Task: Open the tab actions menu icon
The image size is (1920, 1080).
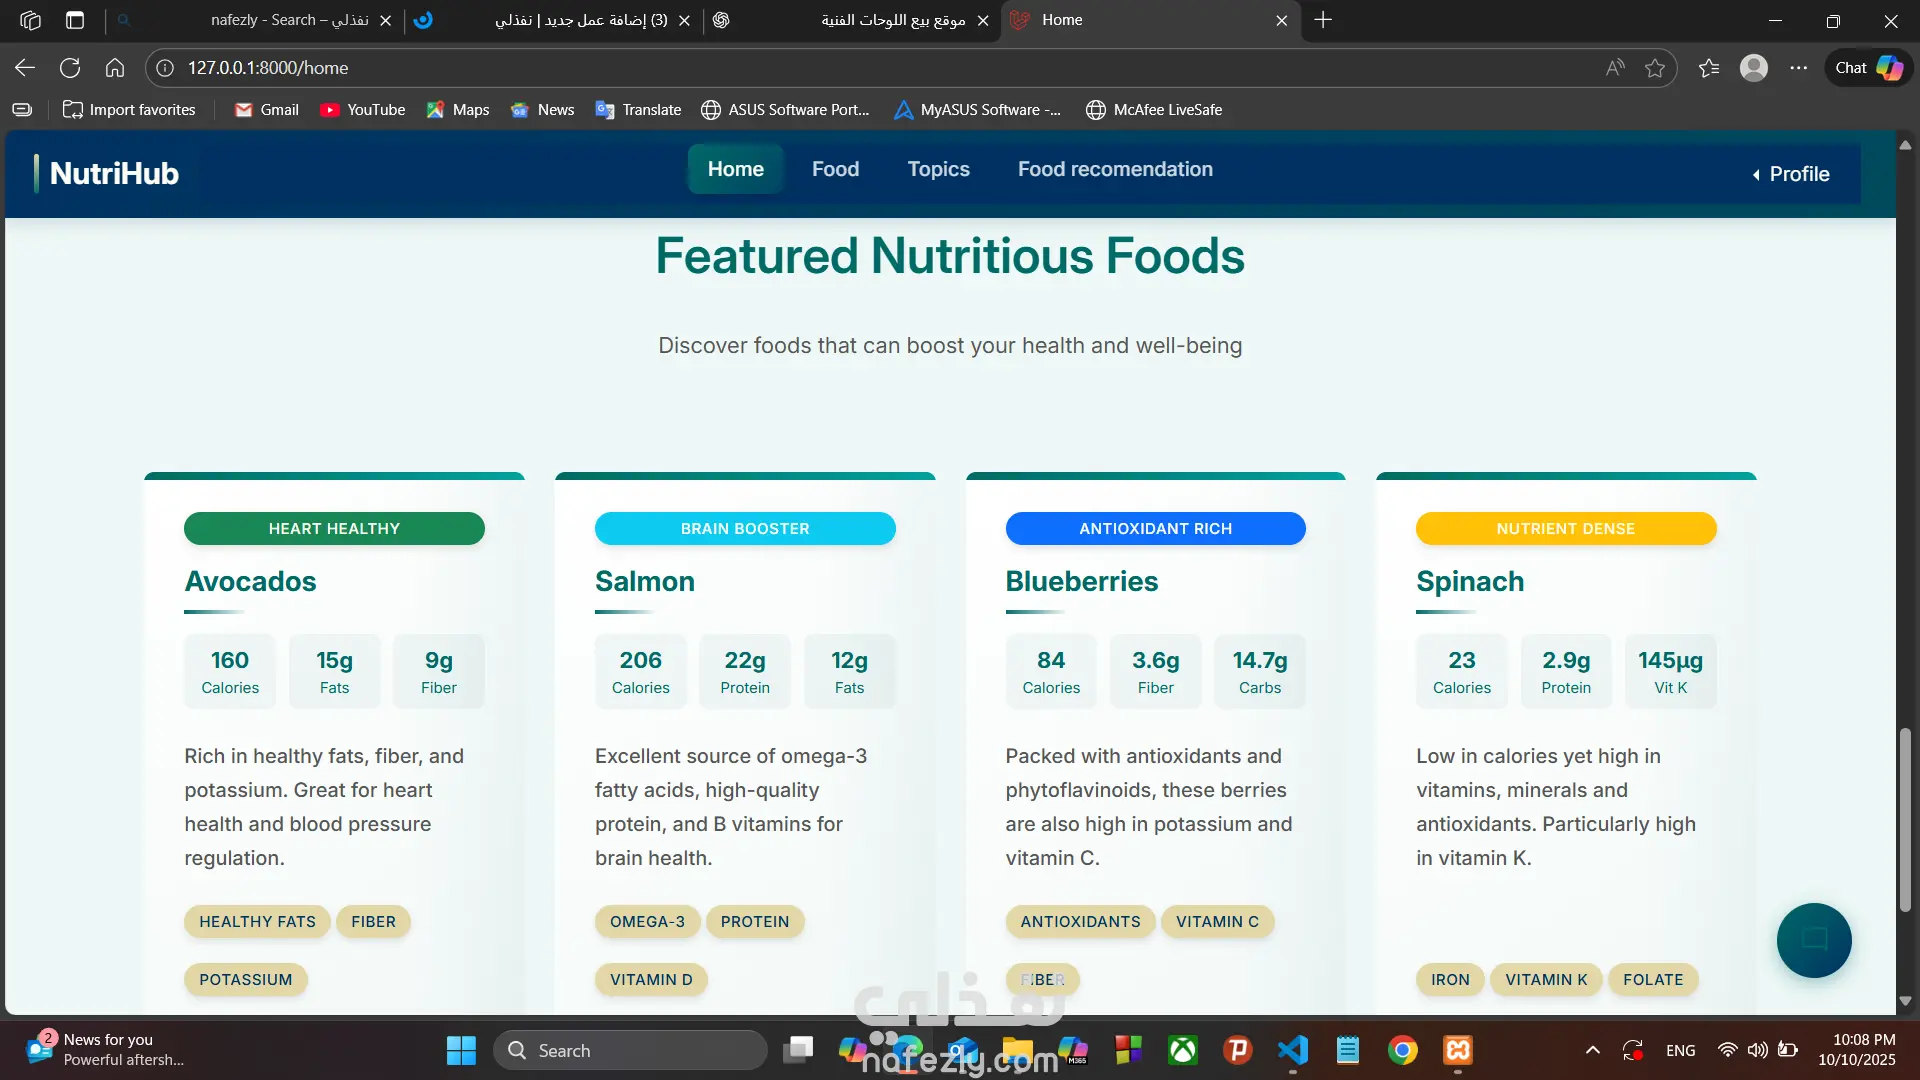Action: tap(75, 20)
